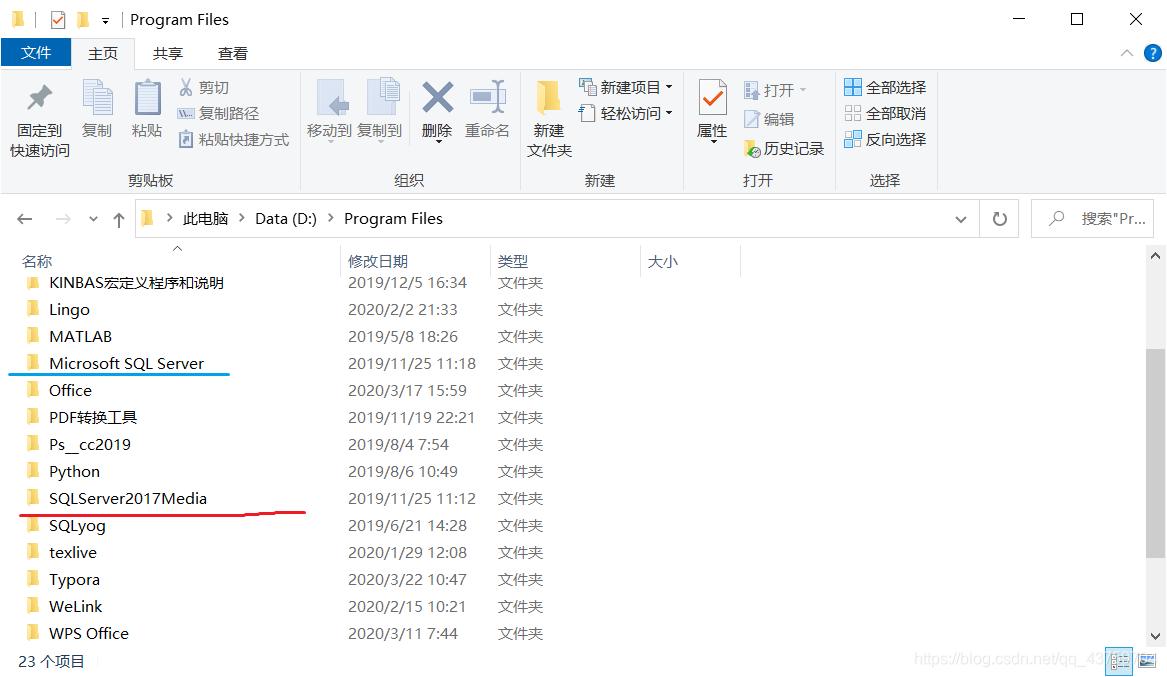Click Properties checkmark icon in title bar
The image size is (1167, 677).
click(58, 20)
